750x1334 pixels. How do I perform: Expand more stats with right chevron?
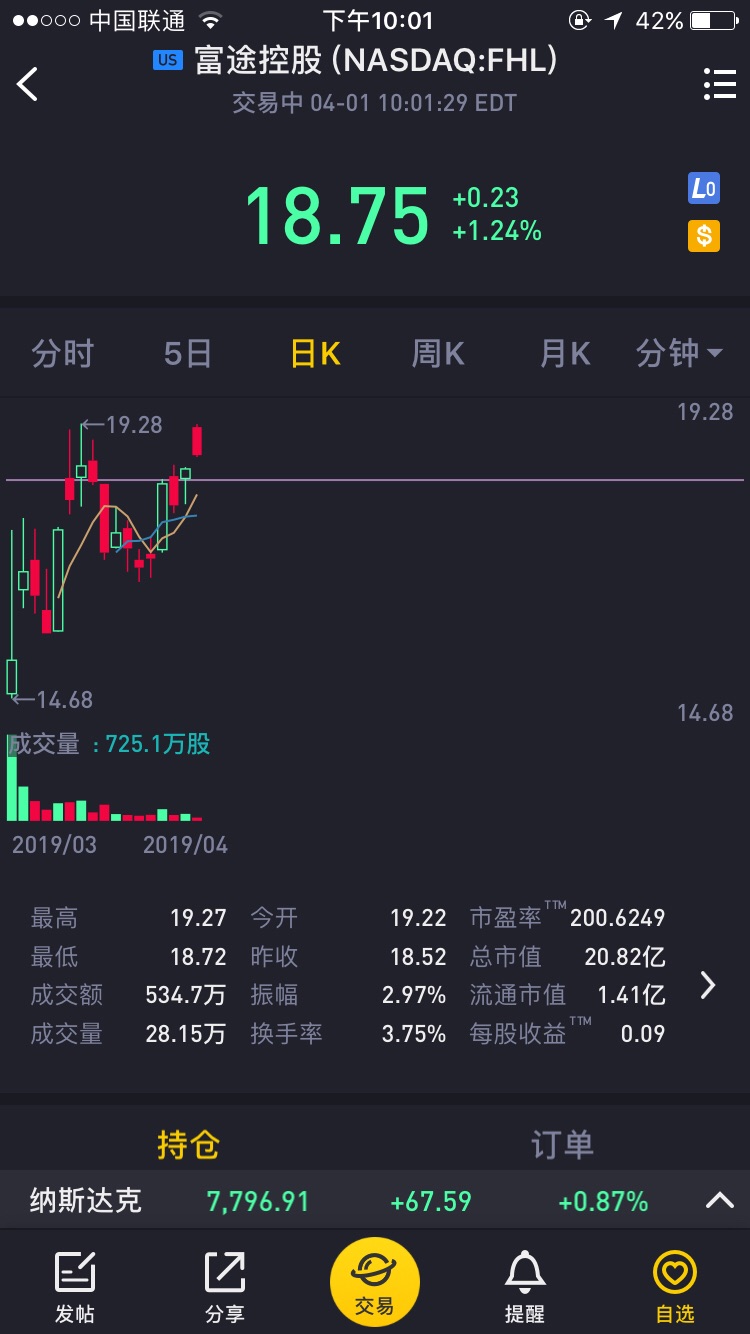[x=708, y=985]
